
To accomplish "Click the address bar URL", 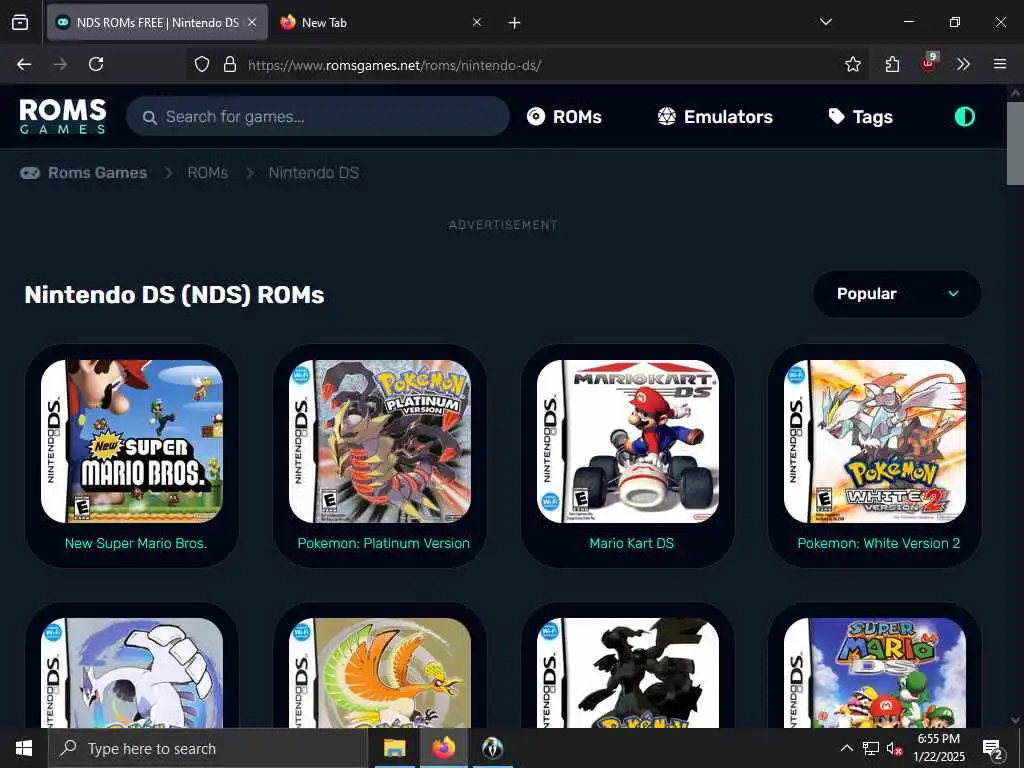I will tap(394, 65).
